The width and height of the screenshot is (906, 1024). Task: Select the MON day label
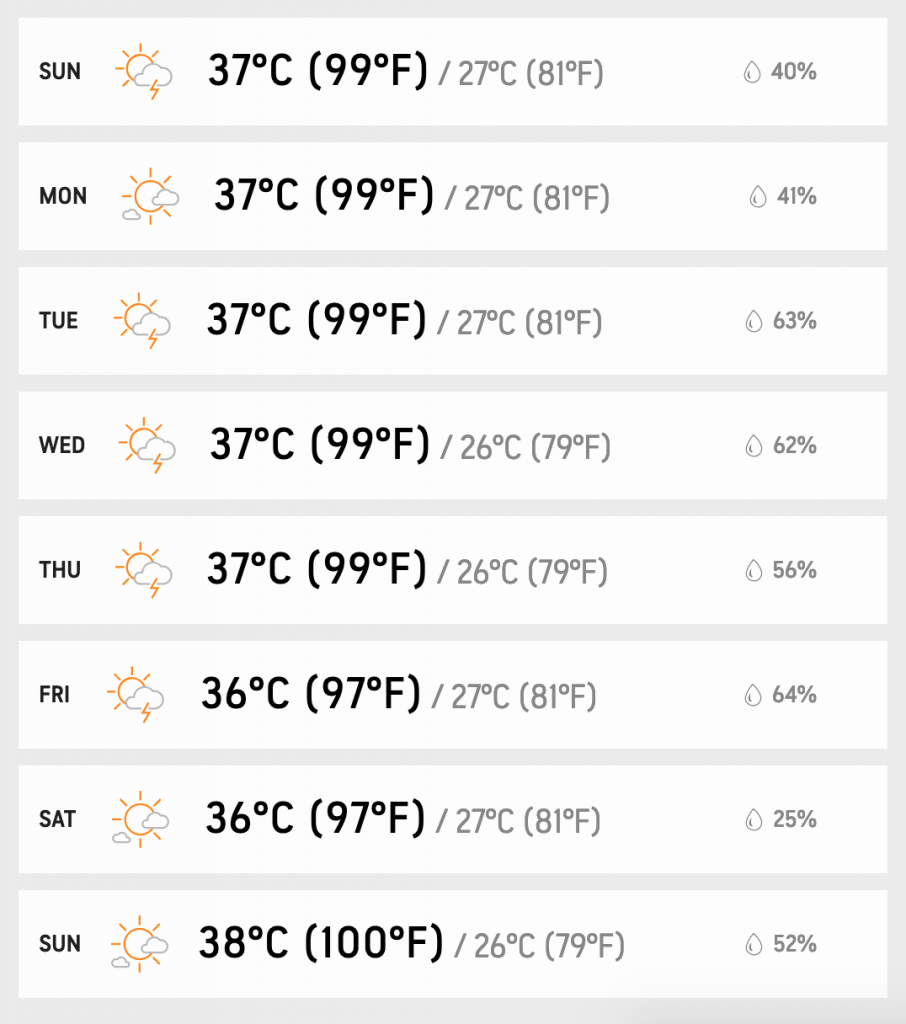coord(63,196)
